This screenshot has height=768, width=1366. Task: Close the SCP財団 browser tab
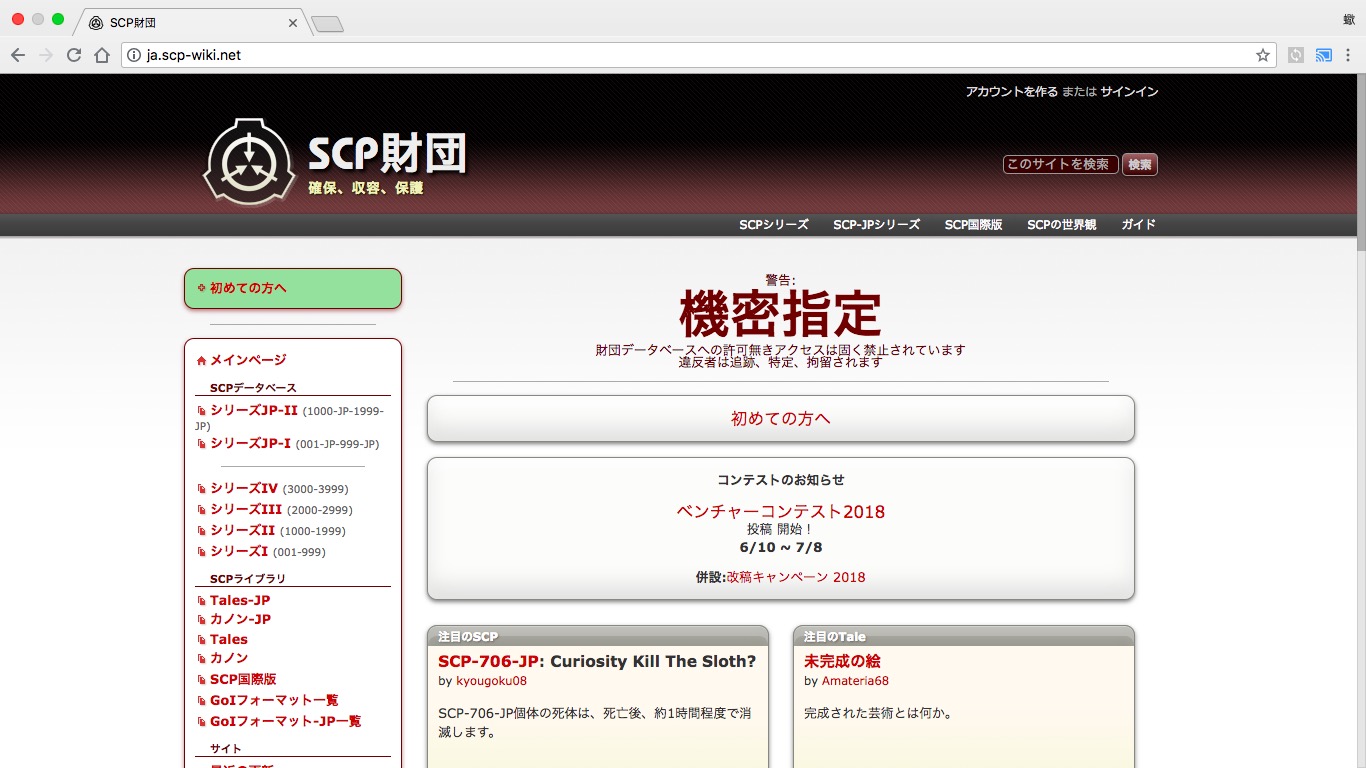pos(293,22)
